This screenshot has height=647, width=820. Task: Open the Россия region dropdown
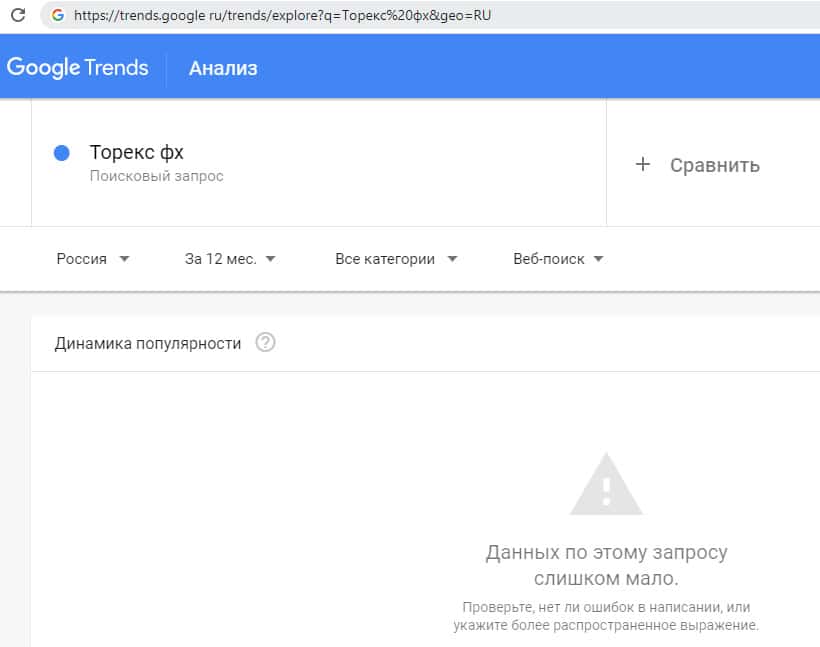(x=93, y=259)
